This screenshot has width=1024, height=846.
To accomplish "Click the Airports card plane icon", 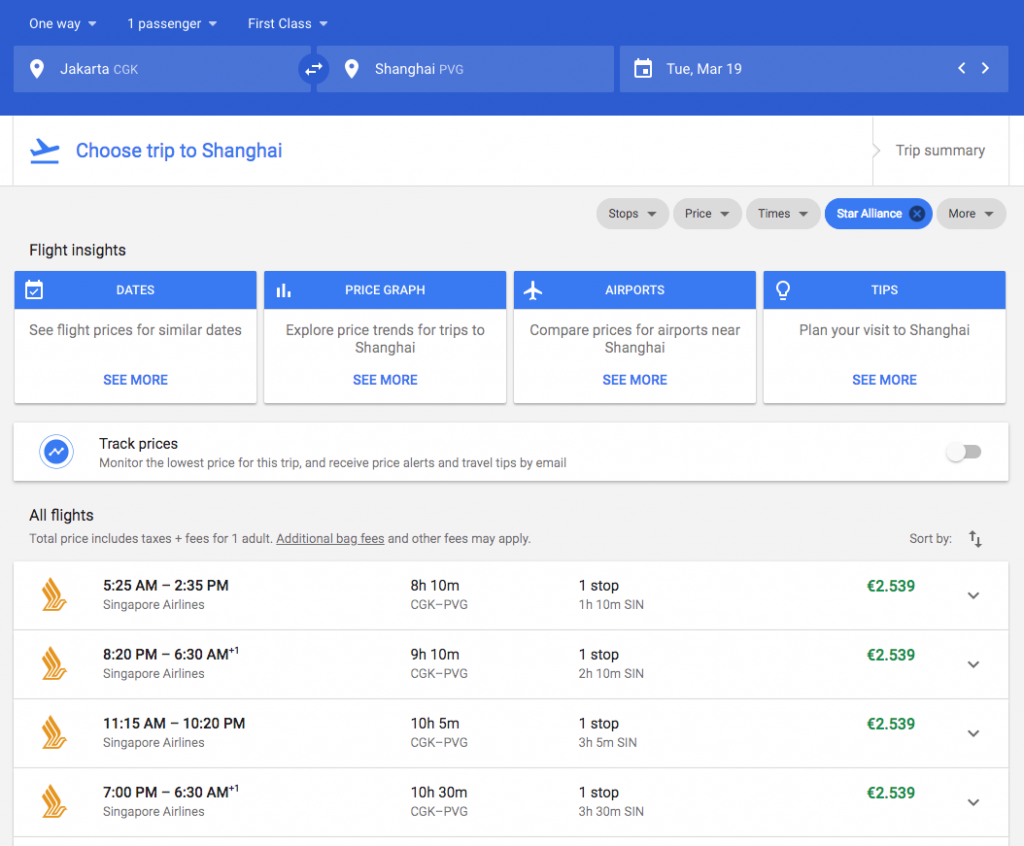I will point(533,290).
